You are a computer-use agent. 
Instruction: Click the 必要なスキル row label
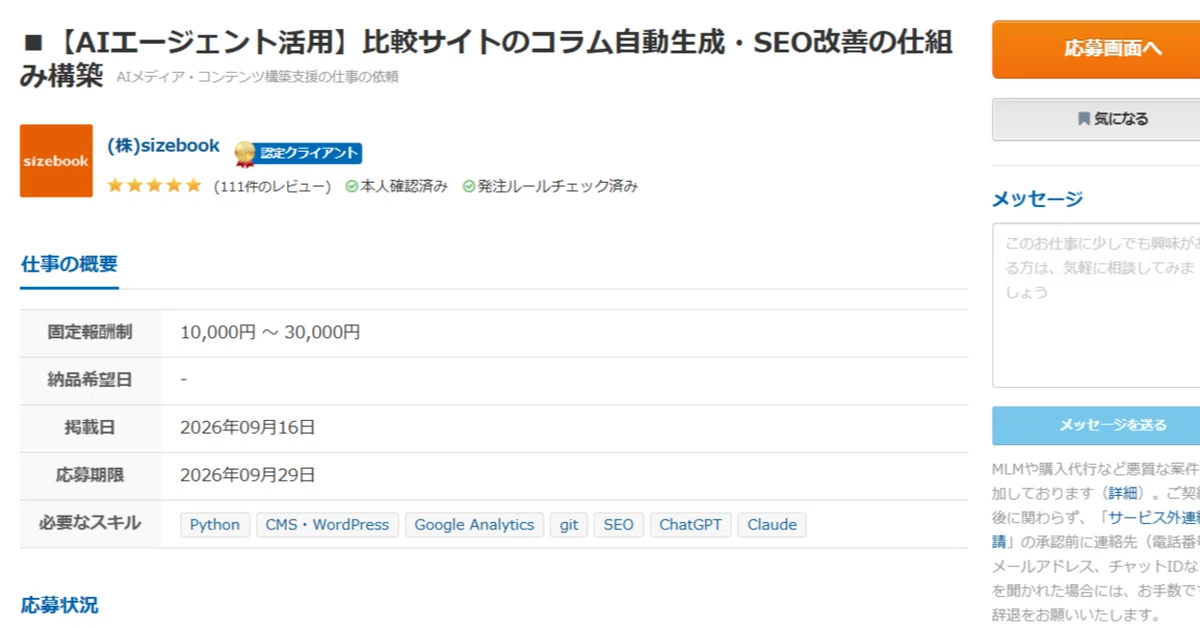90,523
